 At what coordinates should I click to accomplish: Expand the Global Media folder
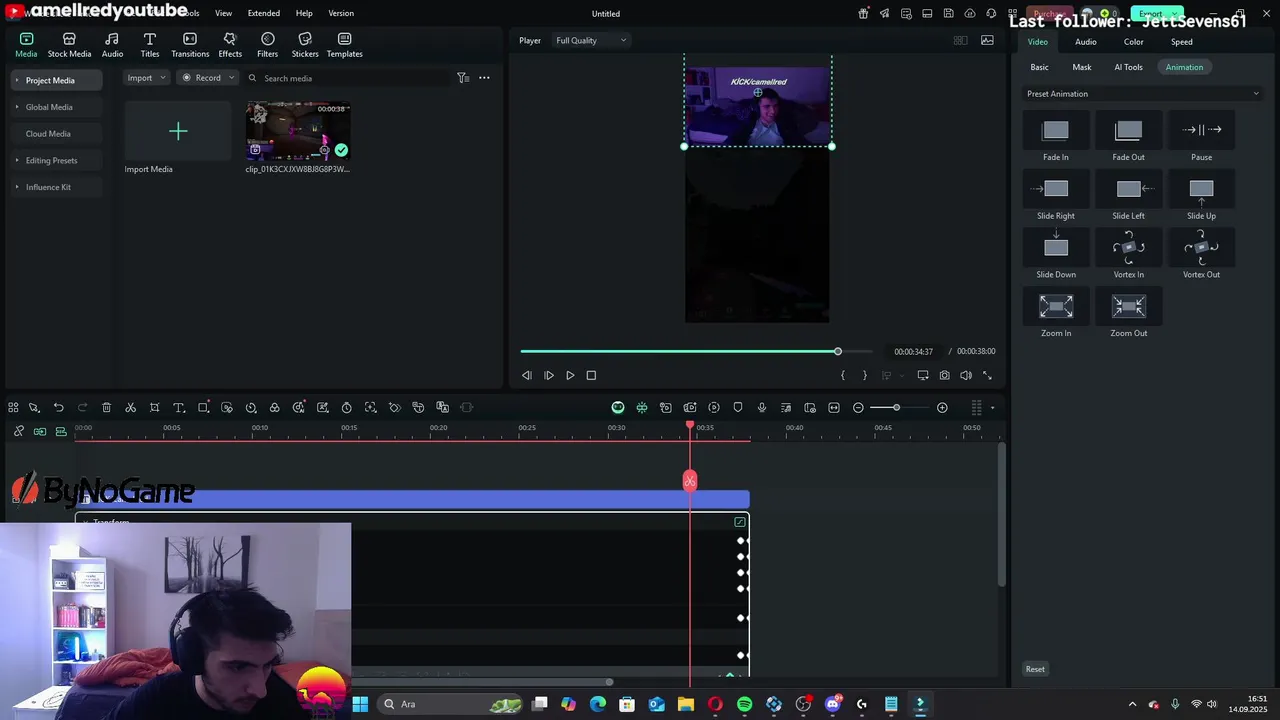pyautogui.click(x=49, y=107)
